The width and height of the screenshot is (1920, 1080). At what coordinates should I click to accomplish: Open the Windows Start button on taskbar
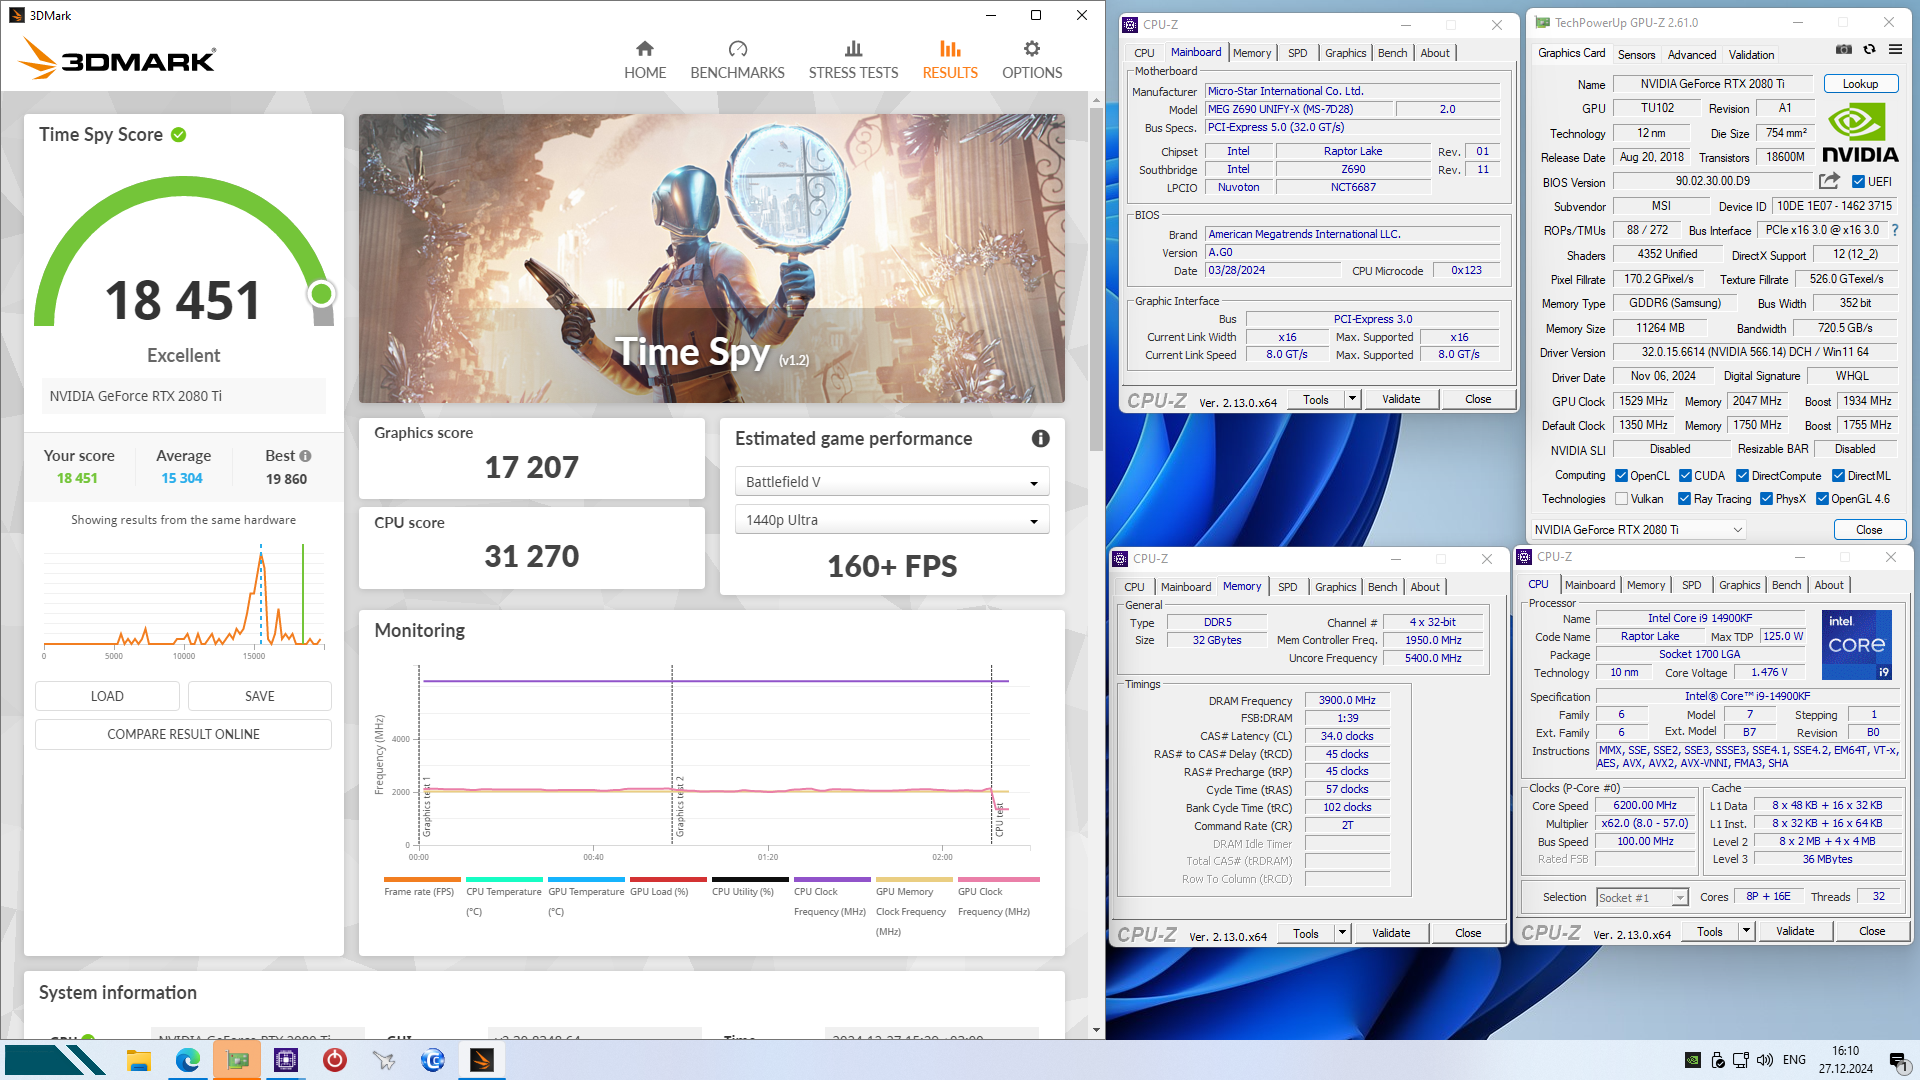pos(55,1060)
